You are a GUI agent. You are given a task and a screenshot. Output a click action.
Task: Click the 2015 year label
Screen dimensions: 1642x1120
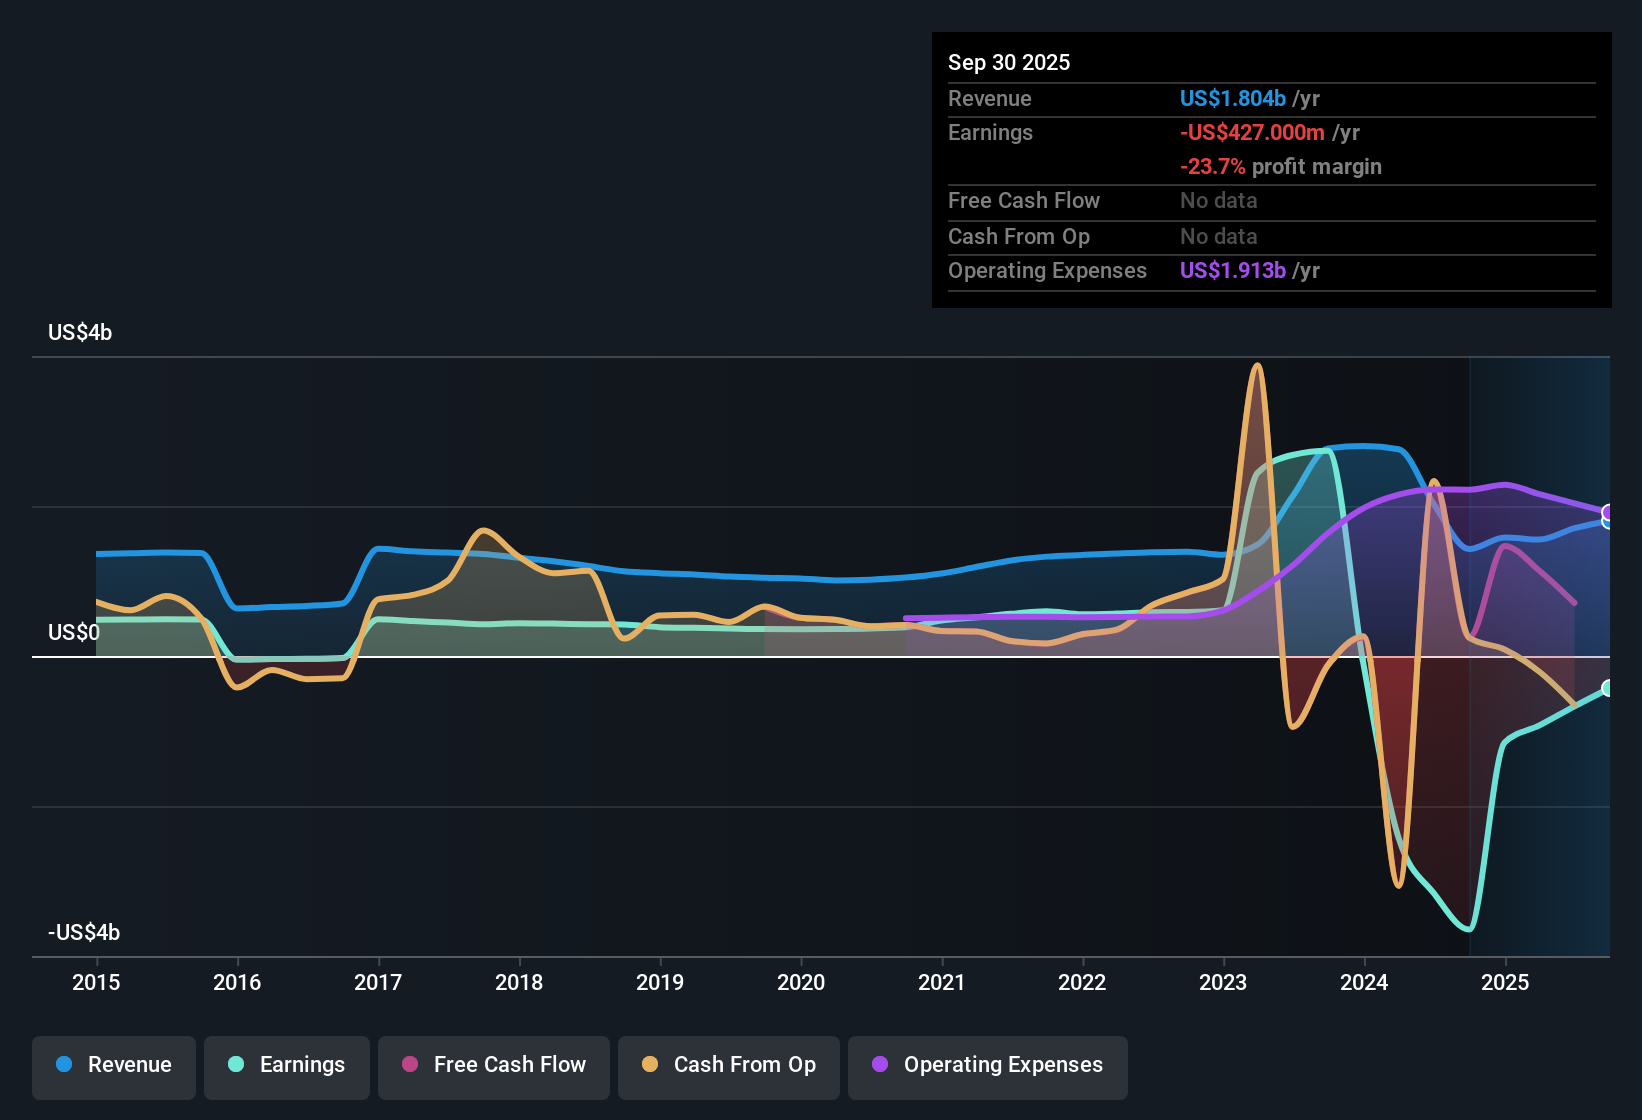(x=96, y=983)
